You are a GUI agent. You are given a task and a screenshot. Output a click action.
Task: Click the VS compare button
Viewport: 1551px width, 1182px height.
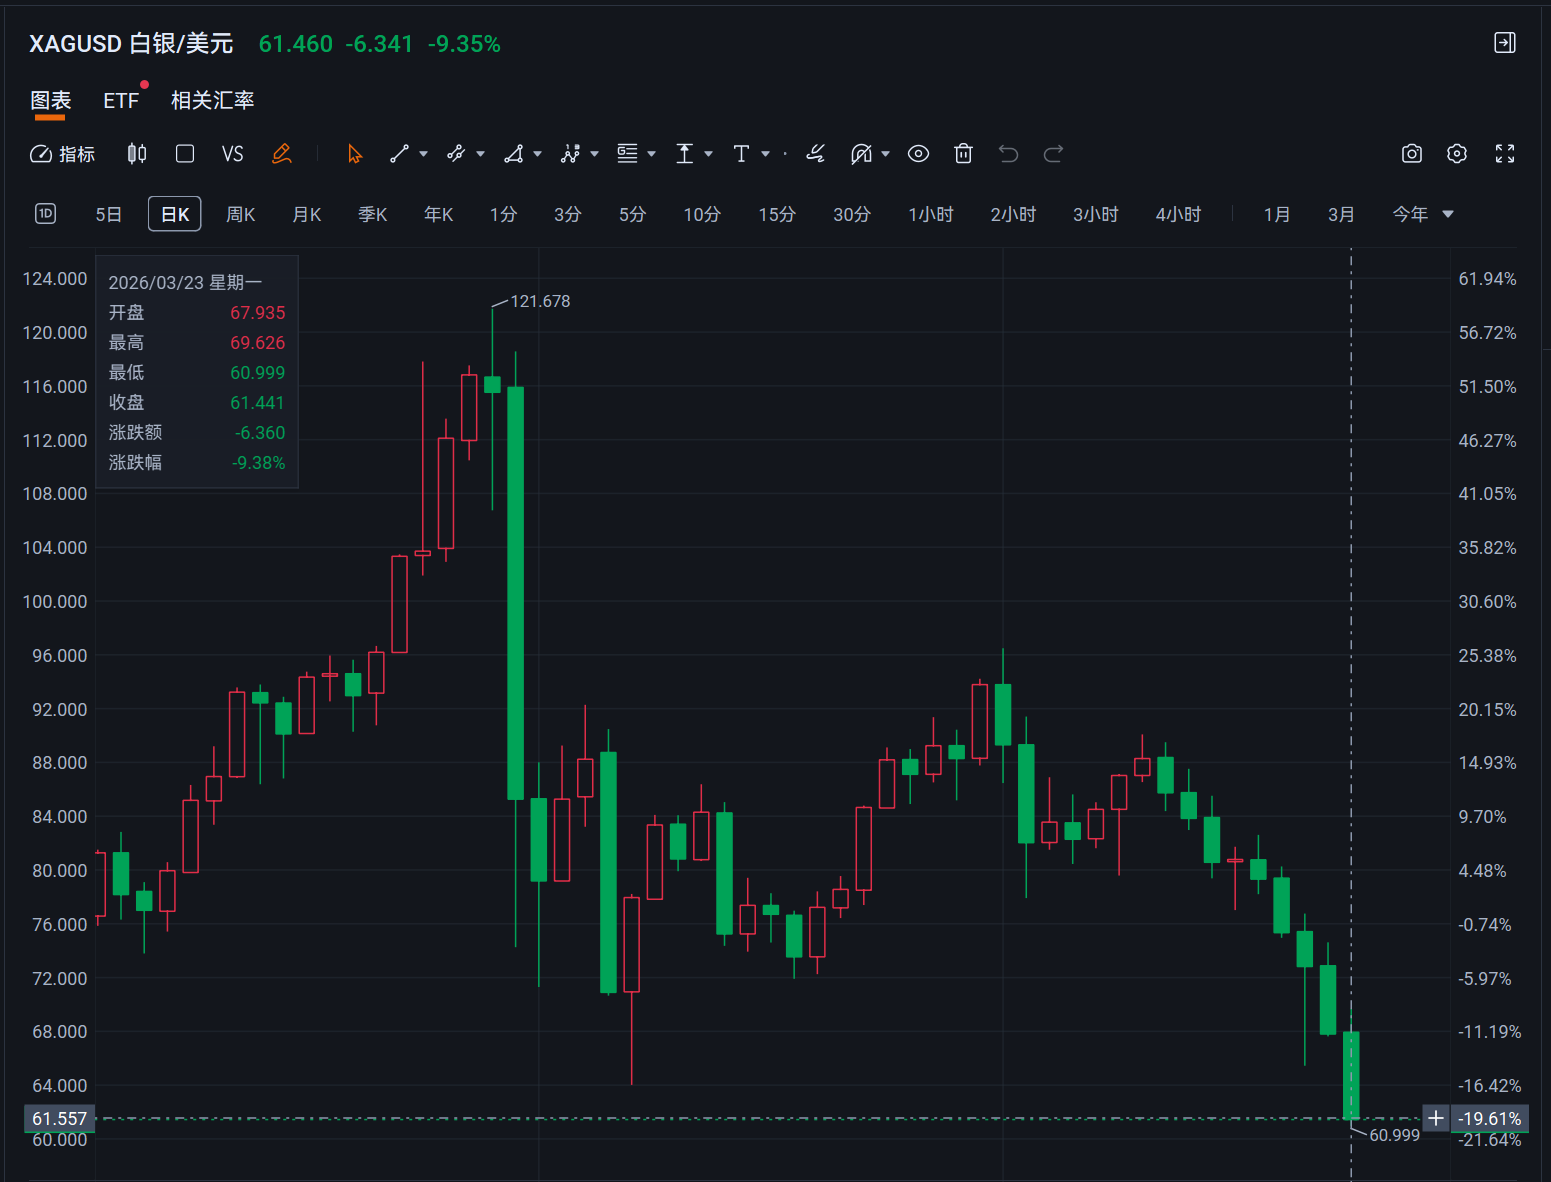[x=232, y=154]
